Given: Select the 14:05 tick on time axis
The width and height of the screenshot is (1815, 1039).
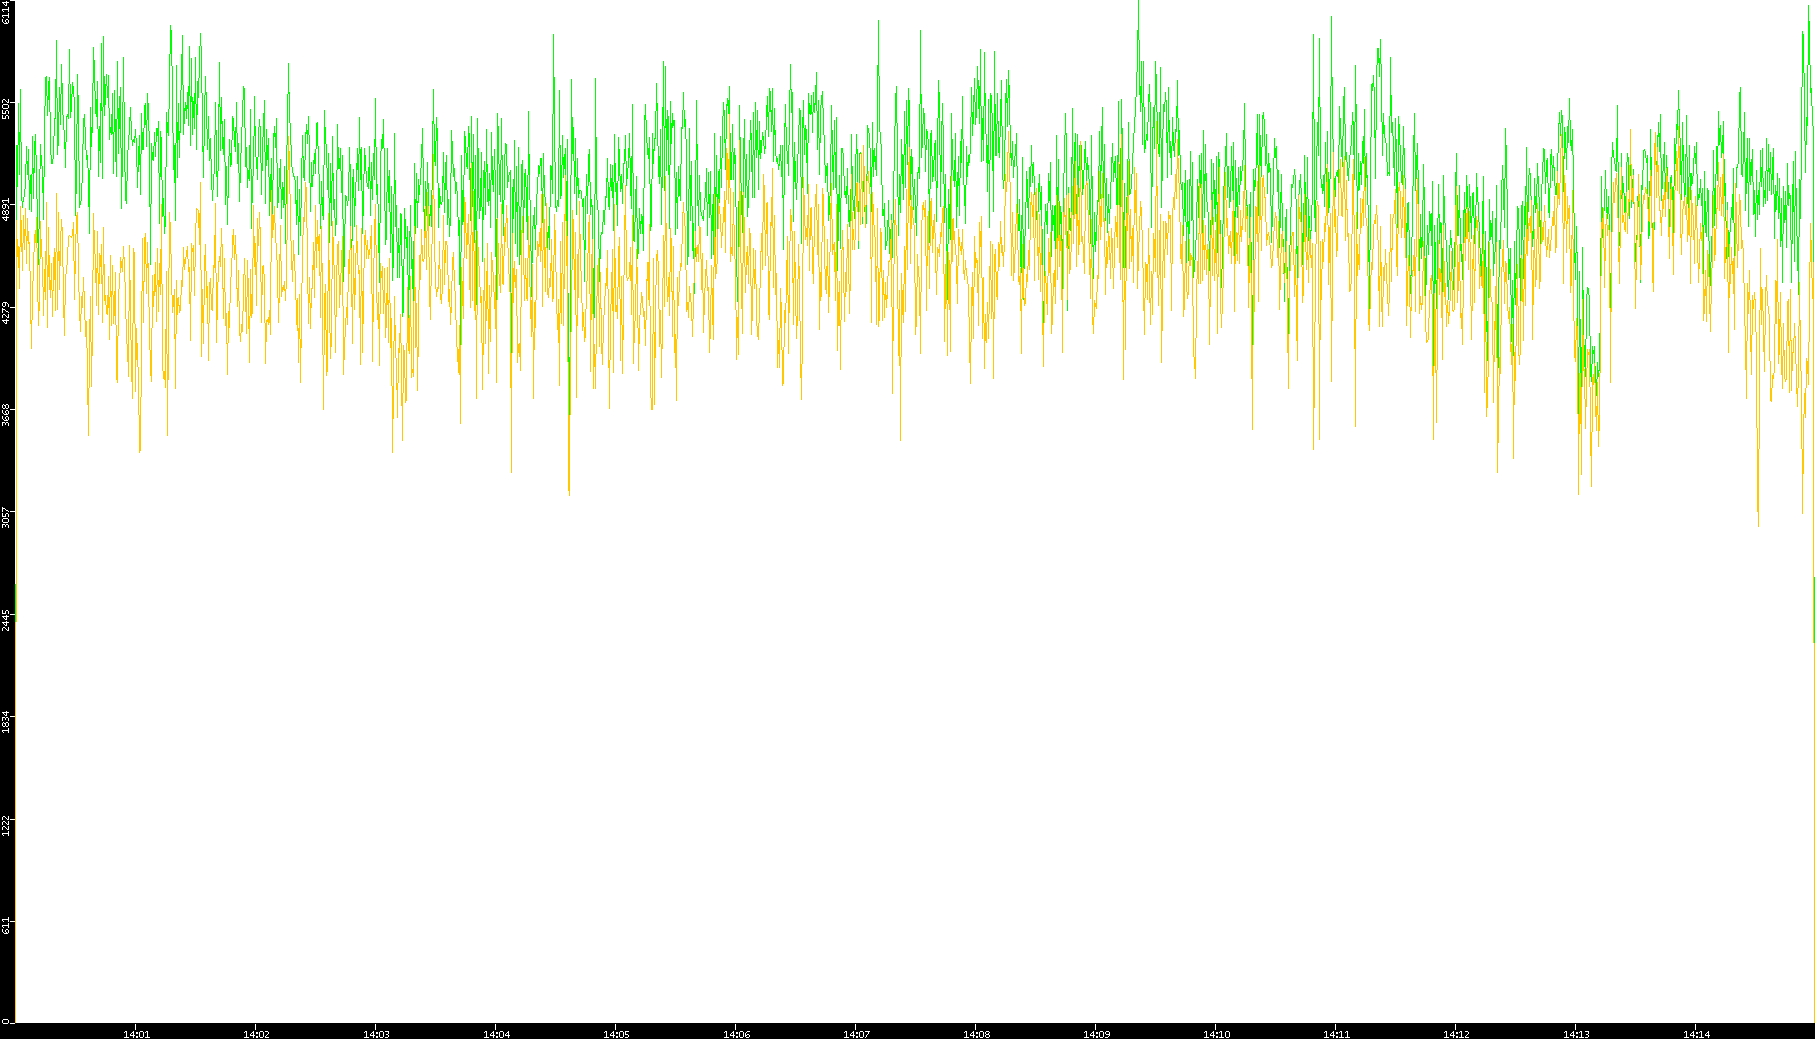Looking at the screenshot, I should [616, 1033].
